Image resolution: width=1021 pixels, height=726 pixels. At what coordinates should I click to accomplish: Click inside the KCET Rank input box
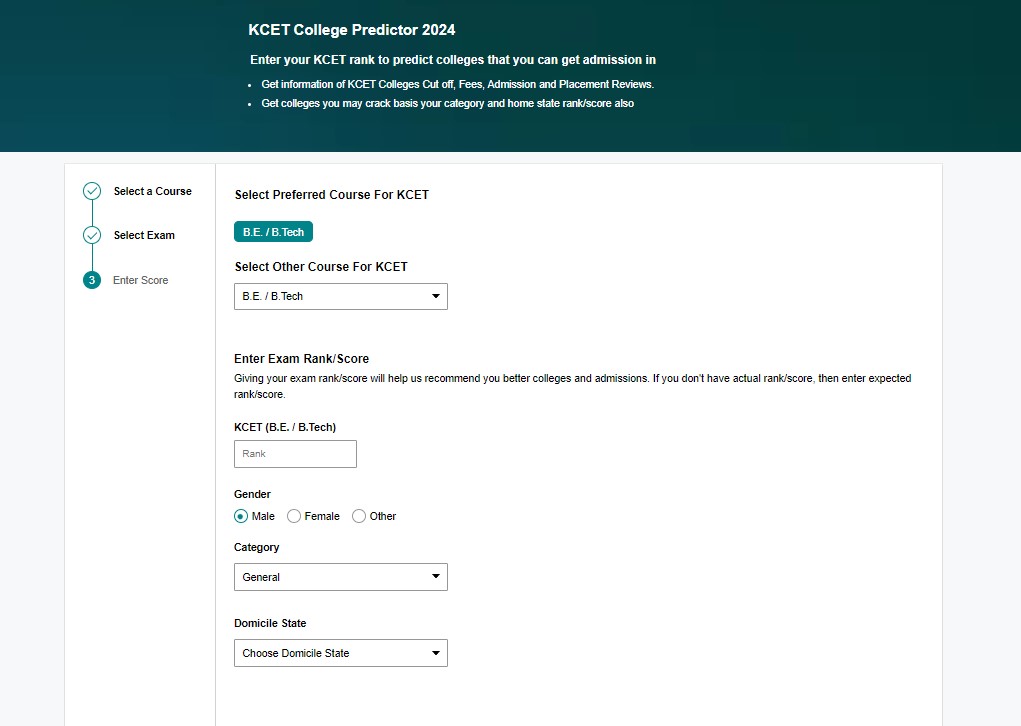tap(294, 453)
